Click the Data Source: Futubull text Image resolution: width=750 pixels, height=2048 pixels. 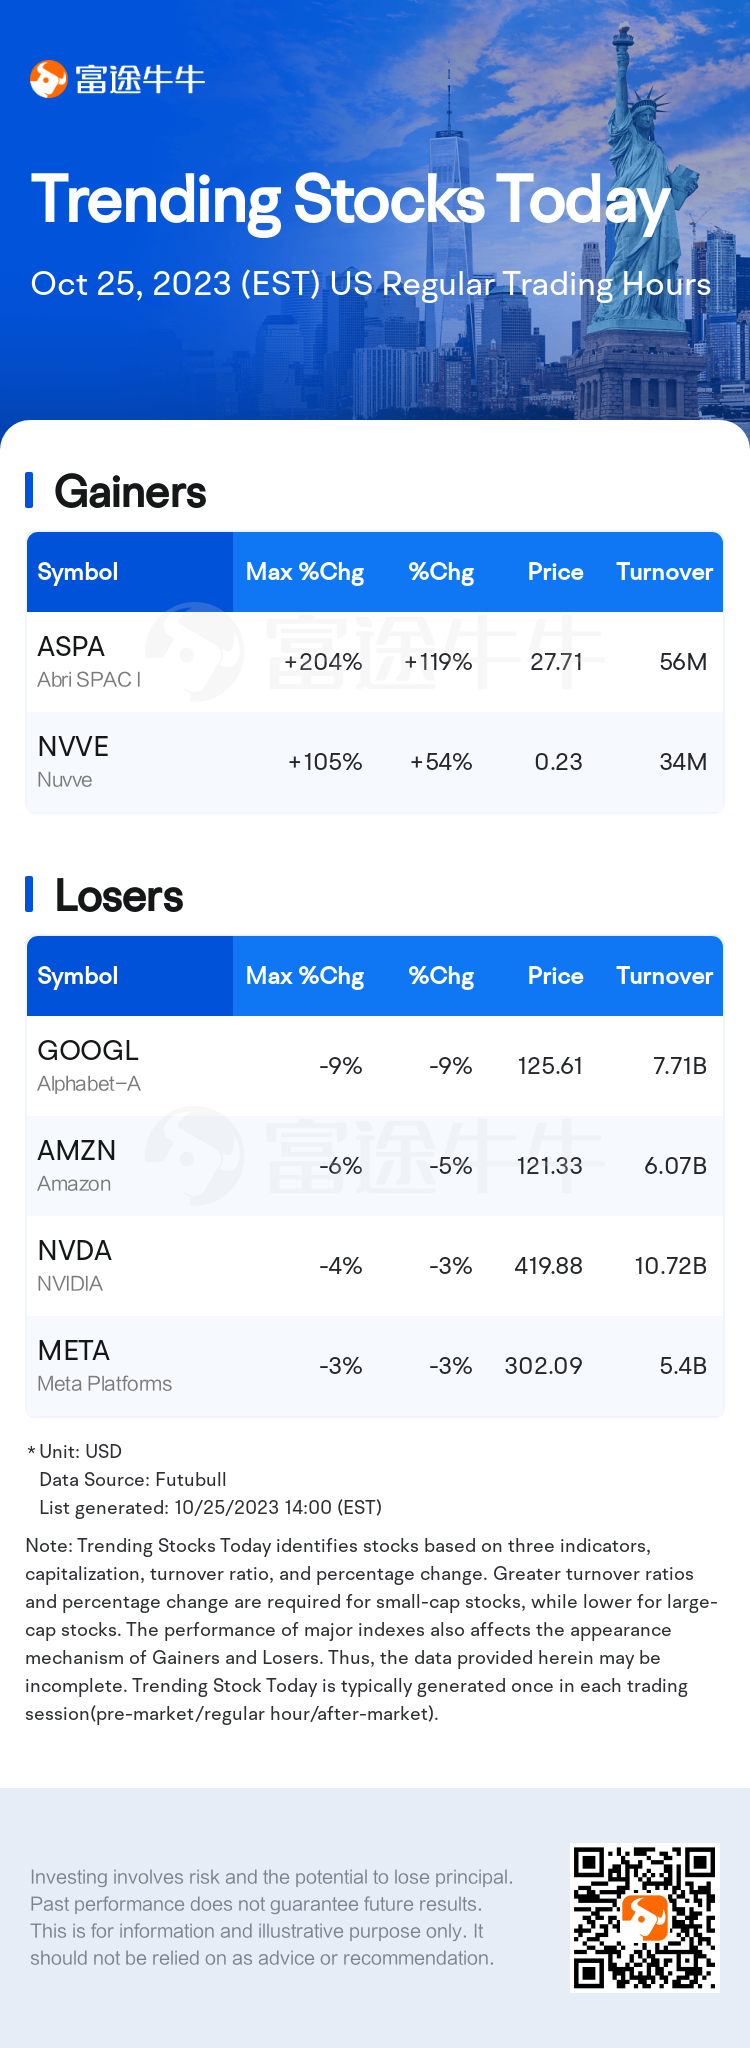click(133, 1479)
